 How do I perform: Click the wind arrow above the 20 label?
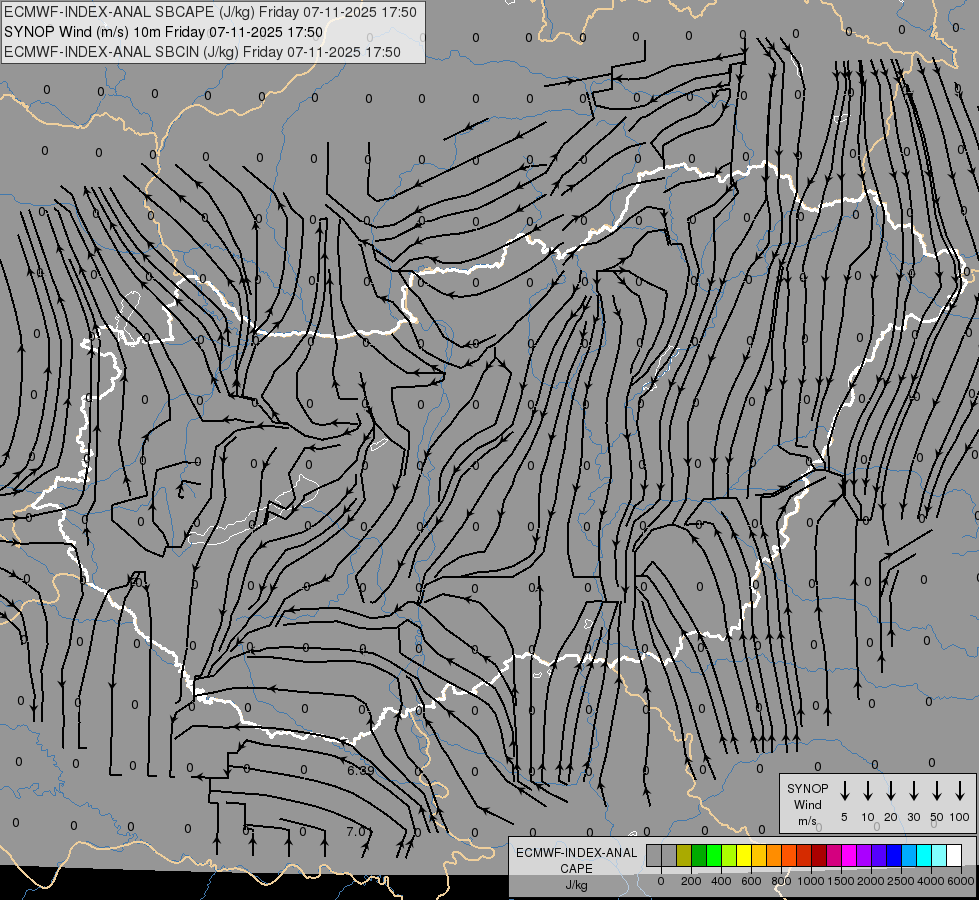point(891,791)
